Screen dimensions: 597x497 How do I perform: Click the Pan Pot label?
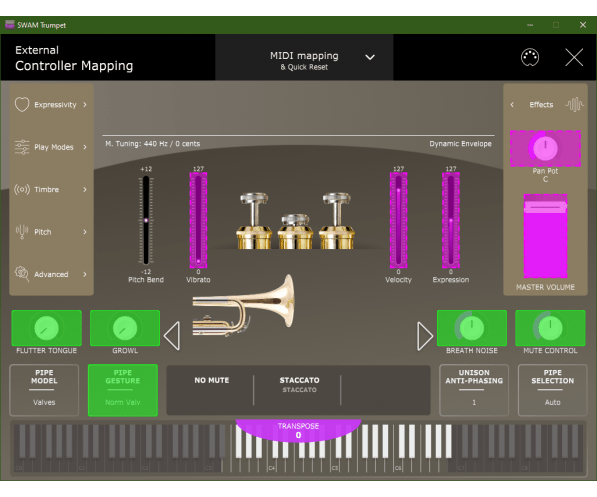click(545, 171)
